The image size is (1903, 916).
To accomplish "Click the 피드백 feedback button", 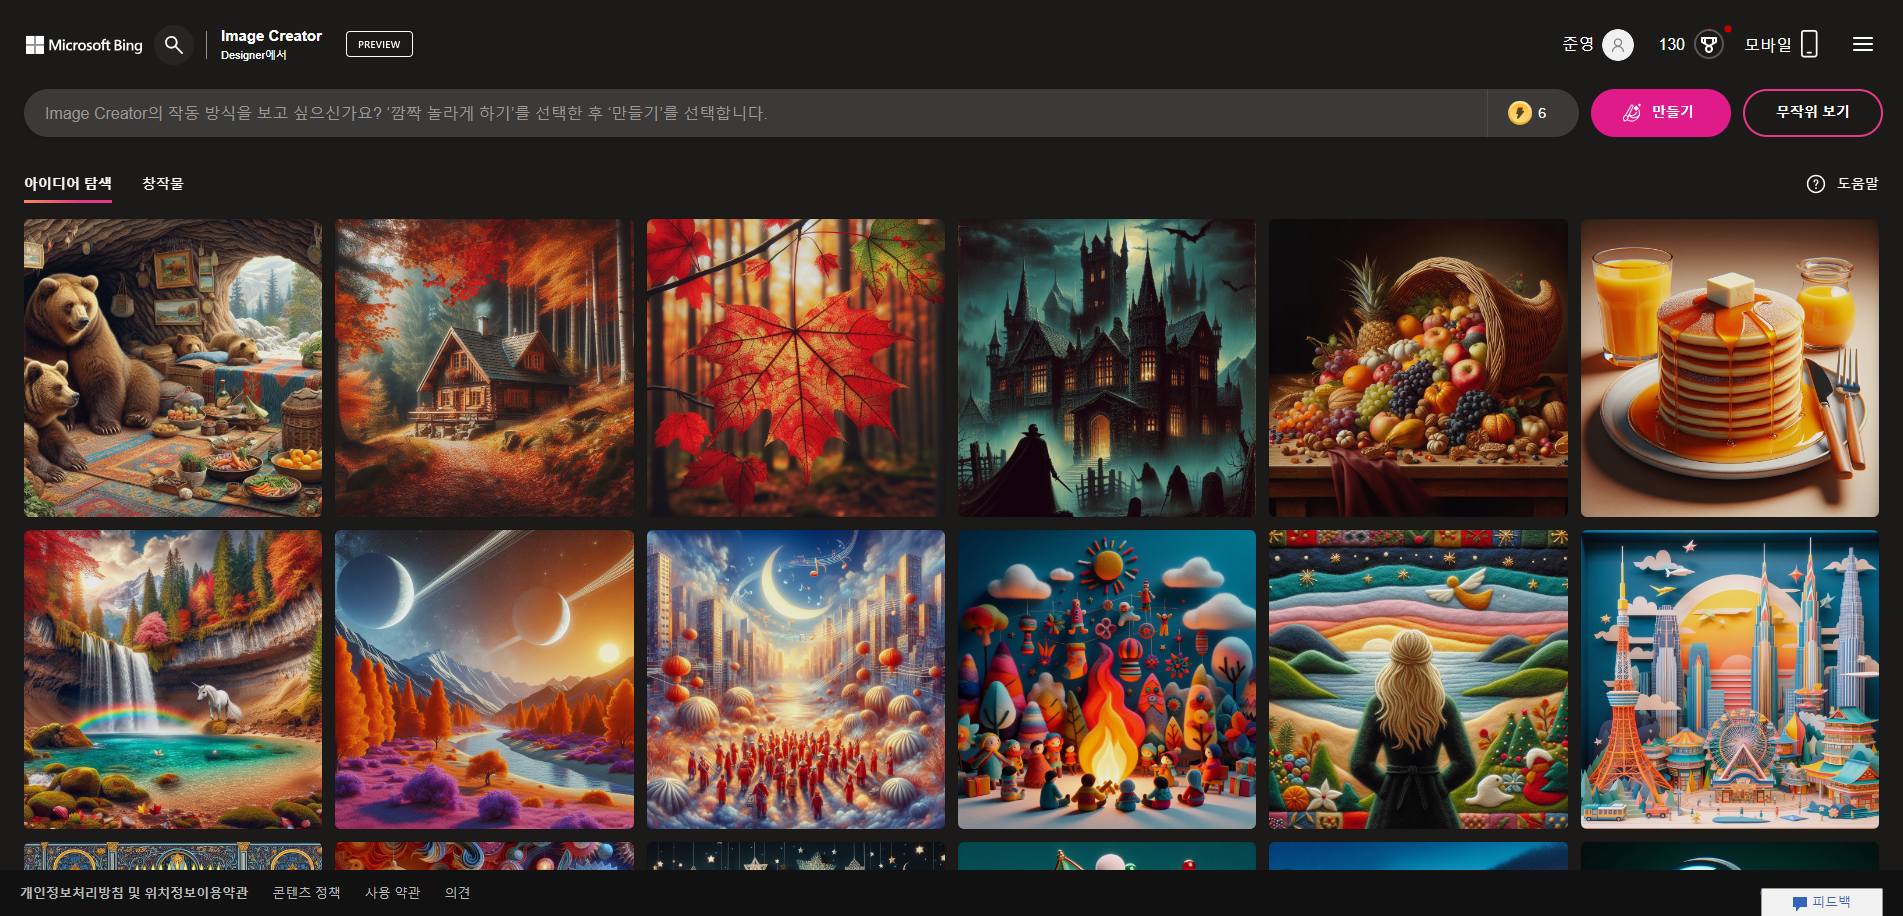I will point(1822,902).
